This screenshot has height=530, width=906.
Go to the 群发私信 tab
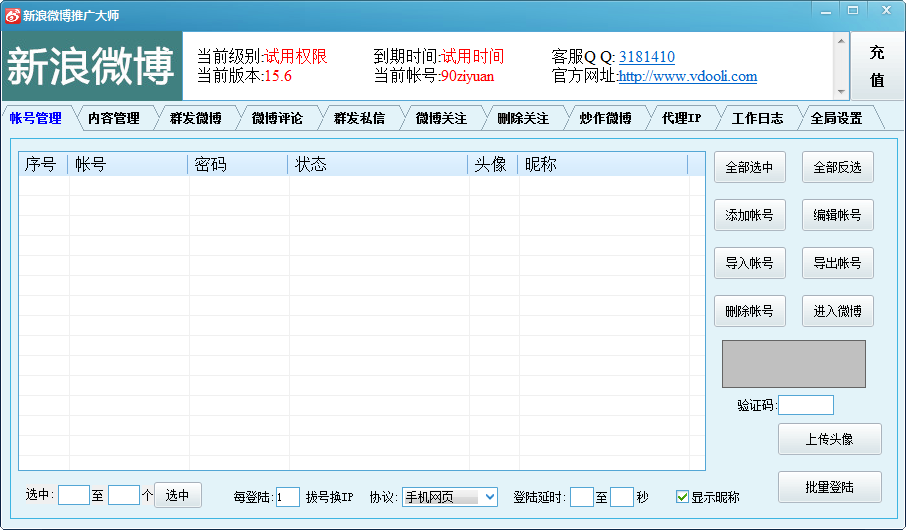359,118
